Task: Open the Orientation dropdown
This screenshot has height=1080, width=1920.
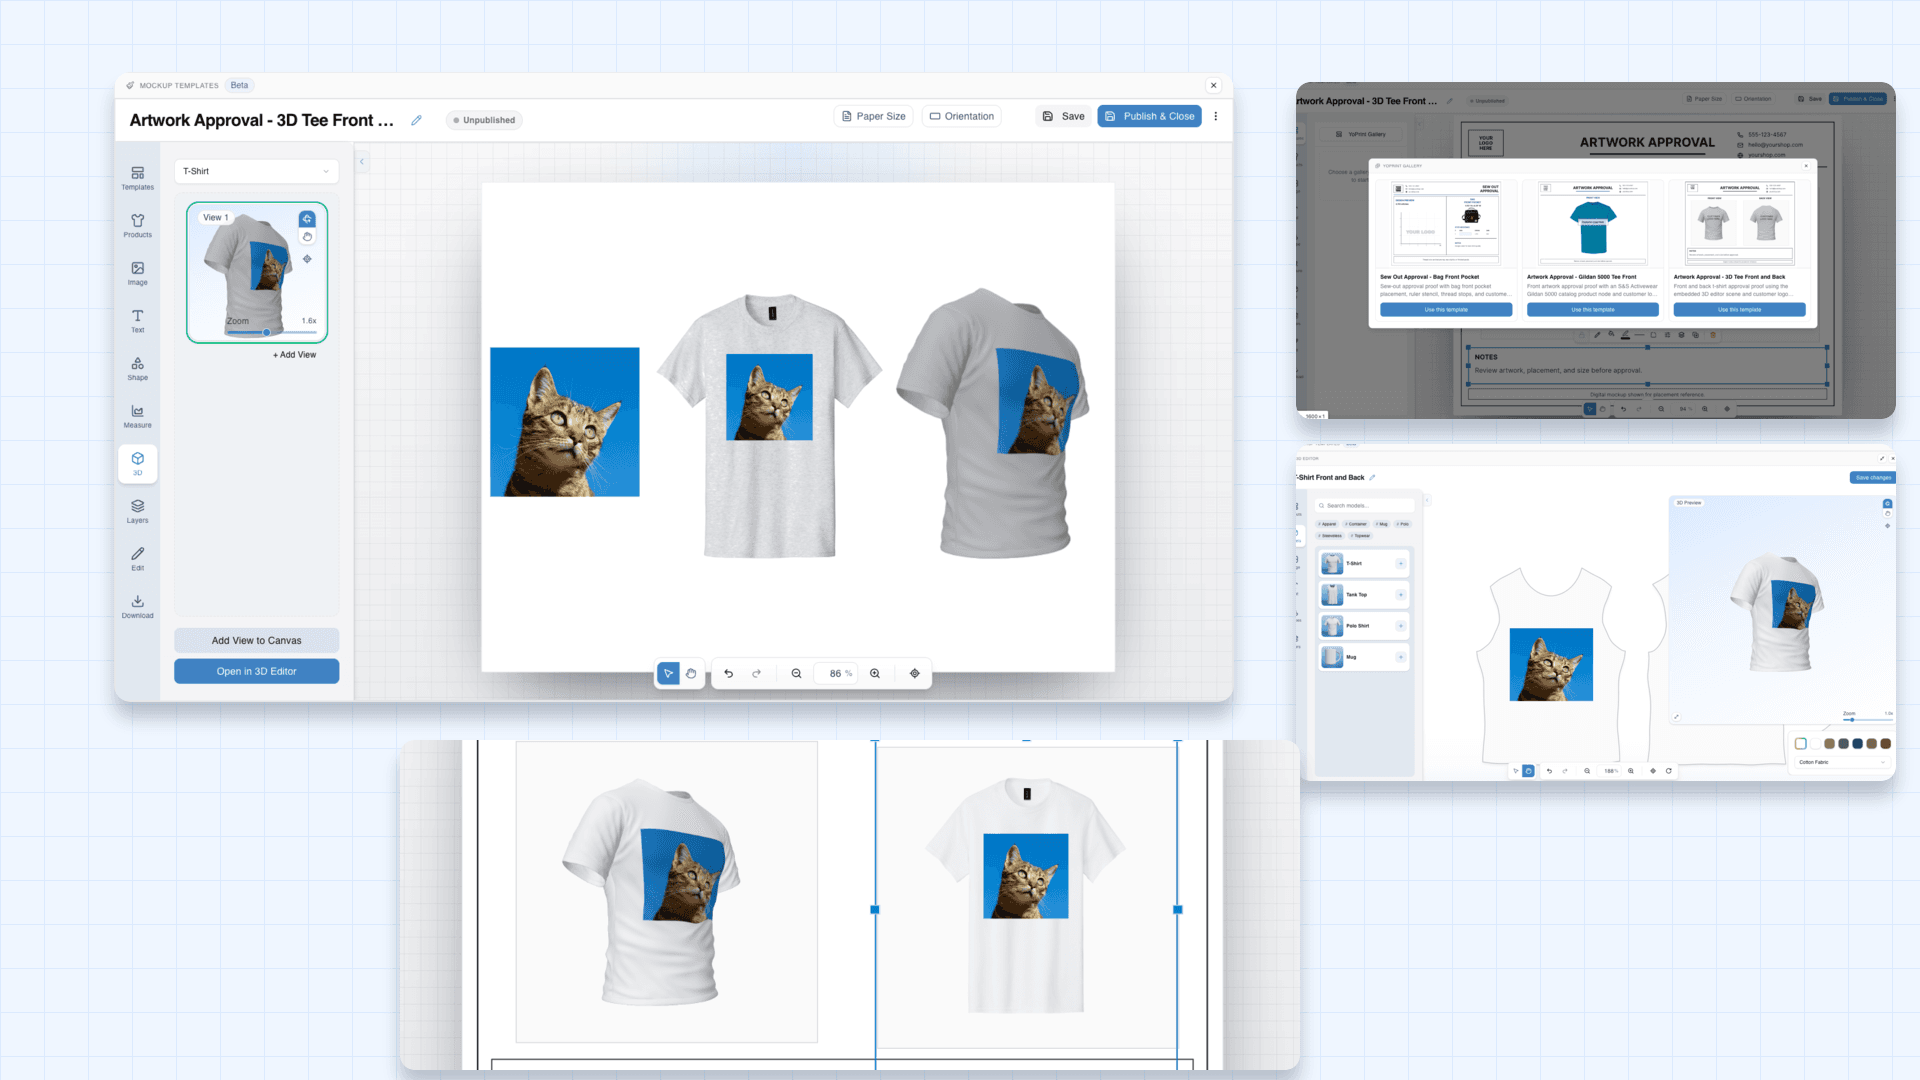Action: (x=962, y=116)
